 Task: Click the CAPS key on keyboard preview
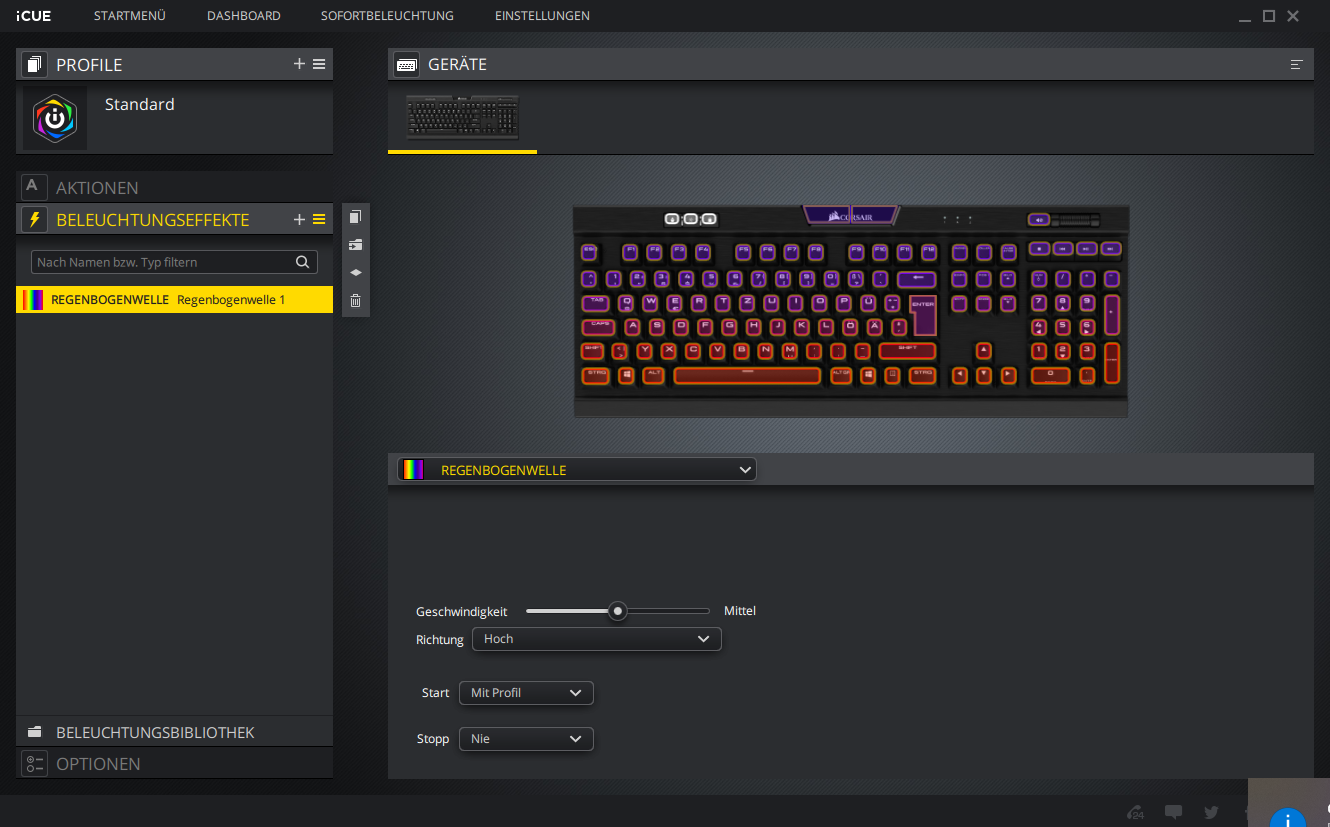pyautogui.click(x=598, y=327)
